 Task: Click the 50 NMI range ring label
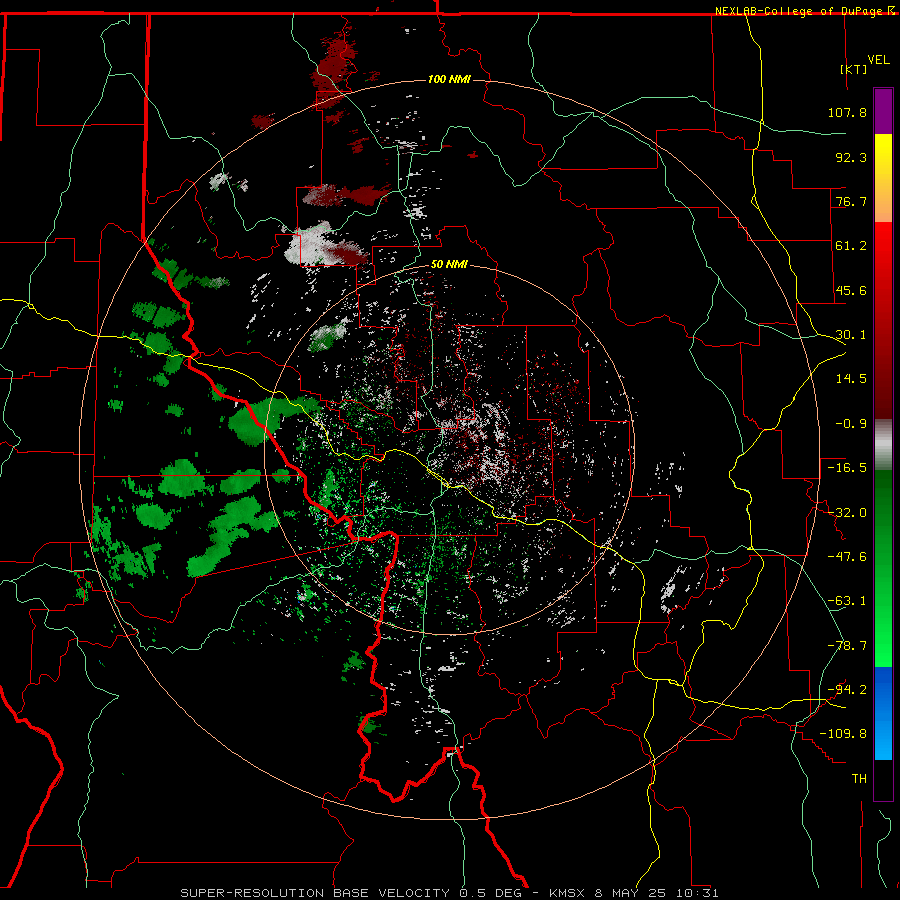(449, 265)
